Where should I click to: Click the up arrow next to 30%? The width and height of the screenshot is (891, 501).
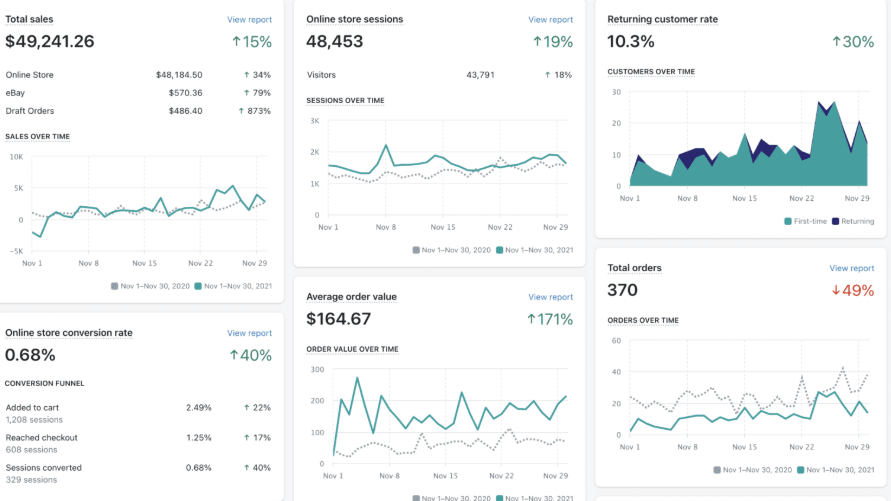click(x=837, y=42)
